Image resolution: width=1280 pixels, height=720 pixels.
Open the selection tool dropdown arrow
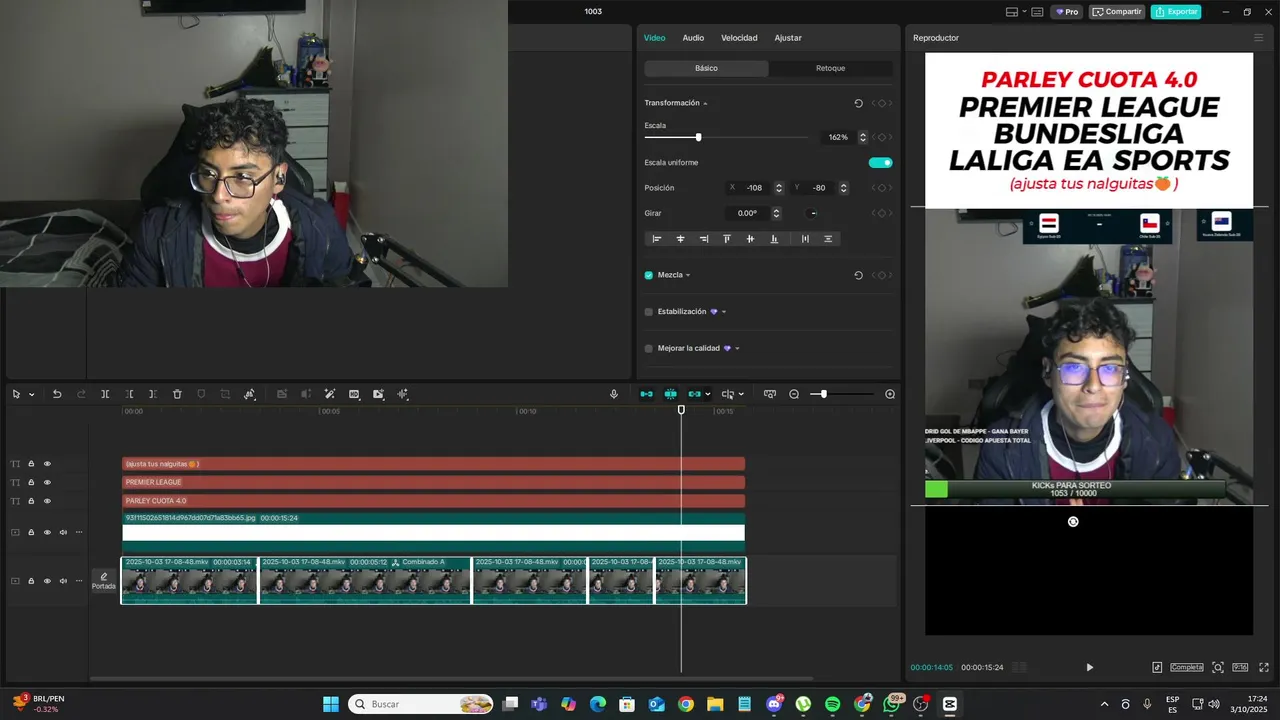31,394
